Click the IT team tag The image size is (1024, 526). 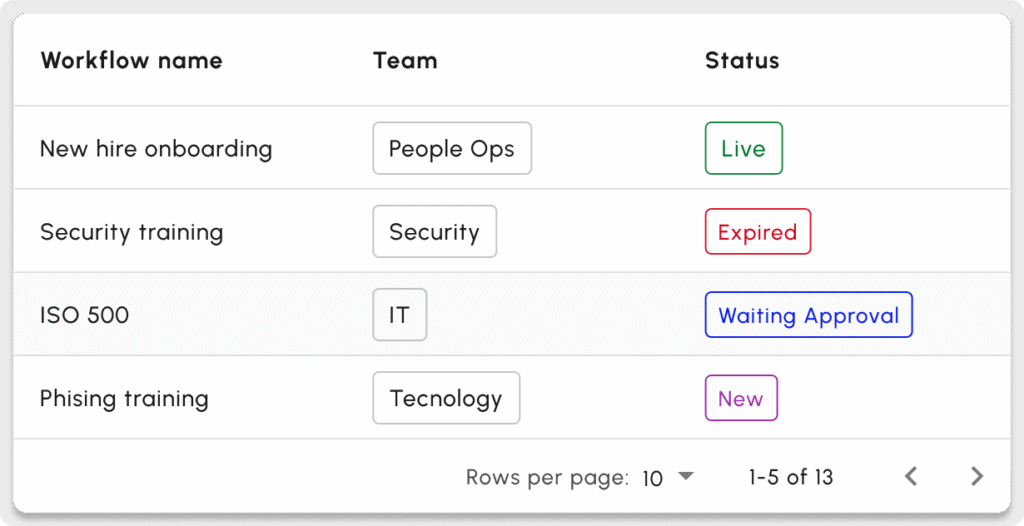tap(399, 315)
